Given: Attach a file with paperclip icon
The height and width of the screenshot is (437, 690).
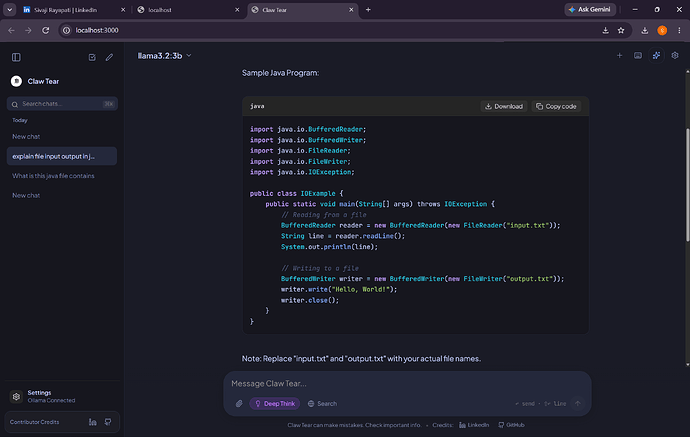Looking at the screenshot, I should (x=239, y=404).
